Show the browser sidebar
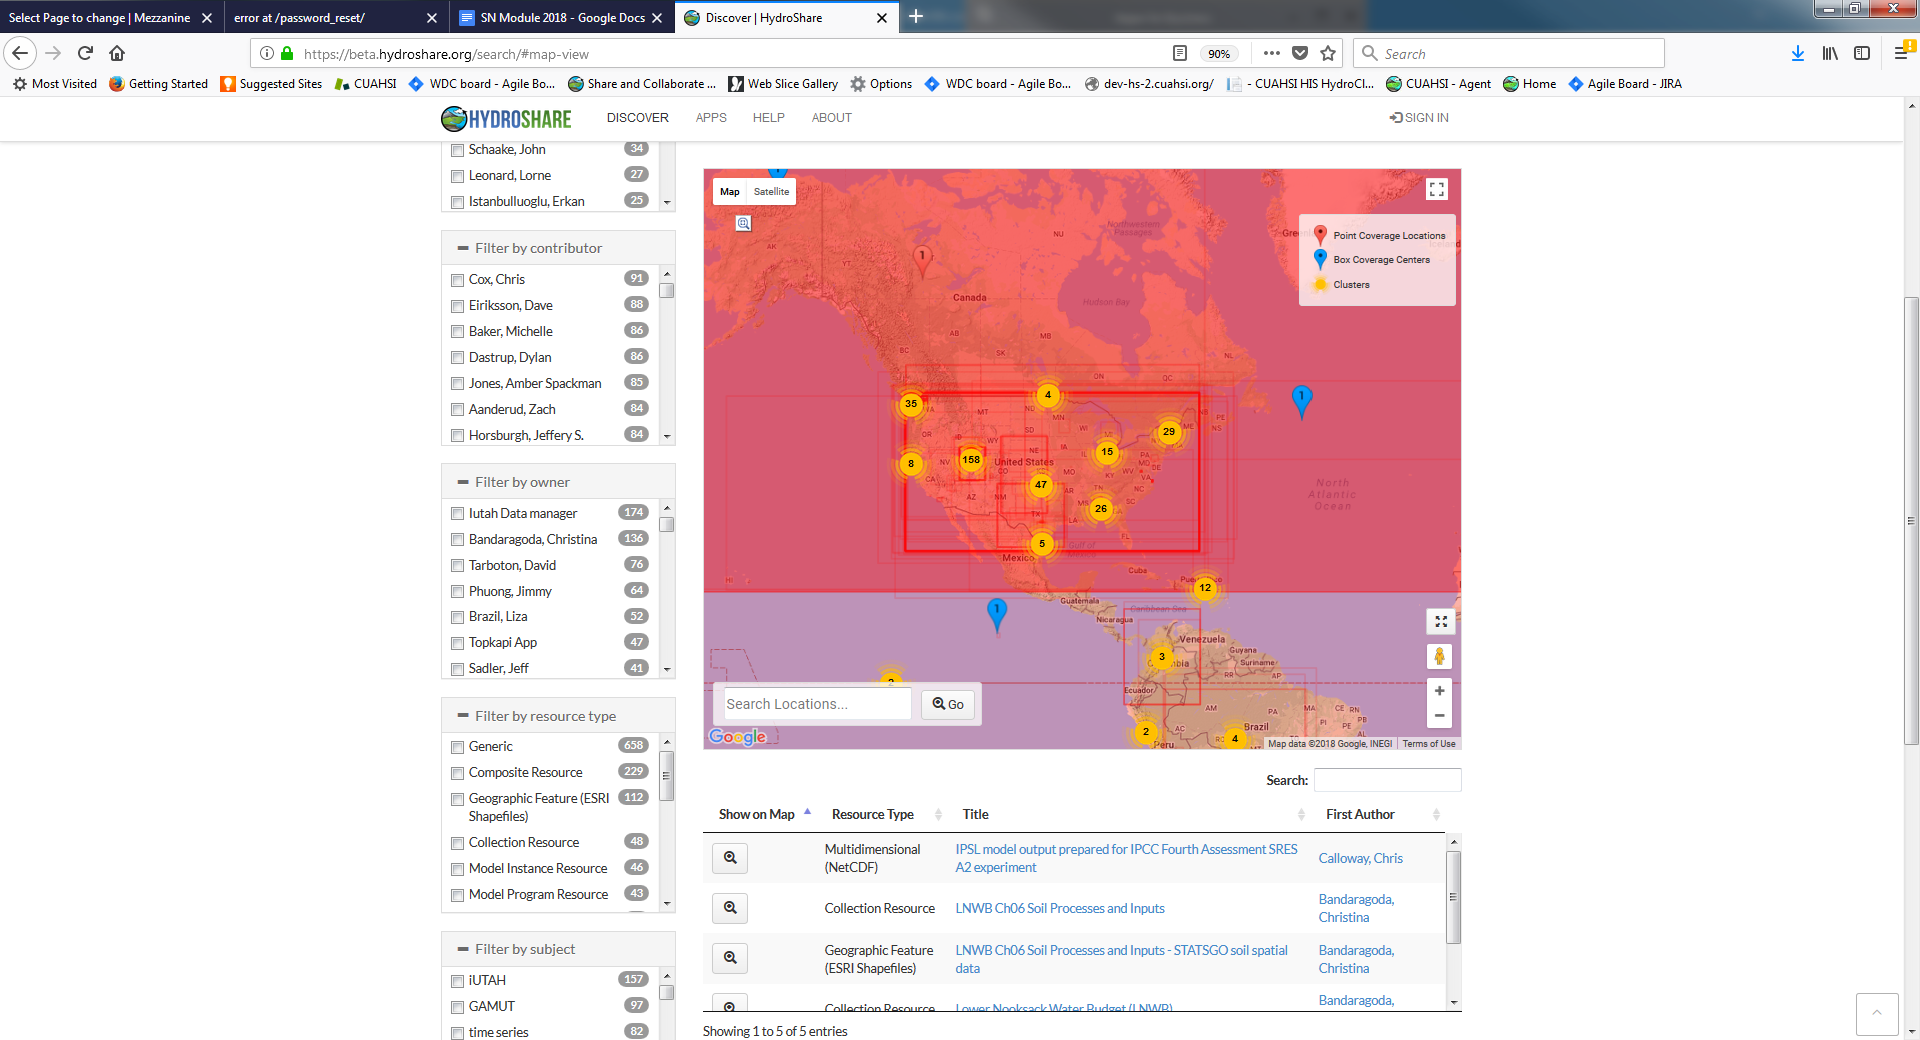This screenshot has height=1040, width=1920. click(1862, 53)
